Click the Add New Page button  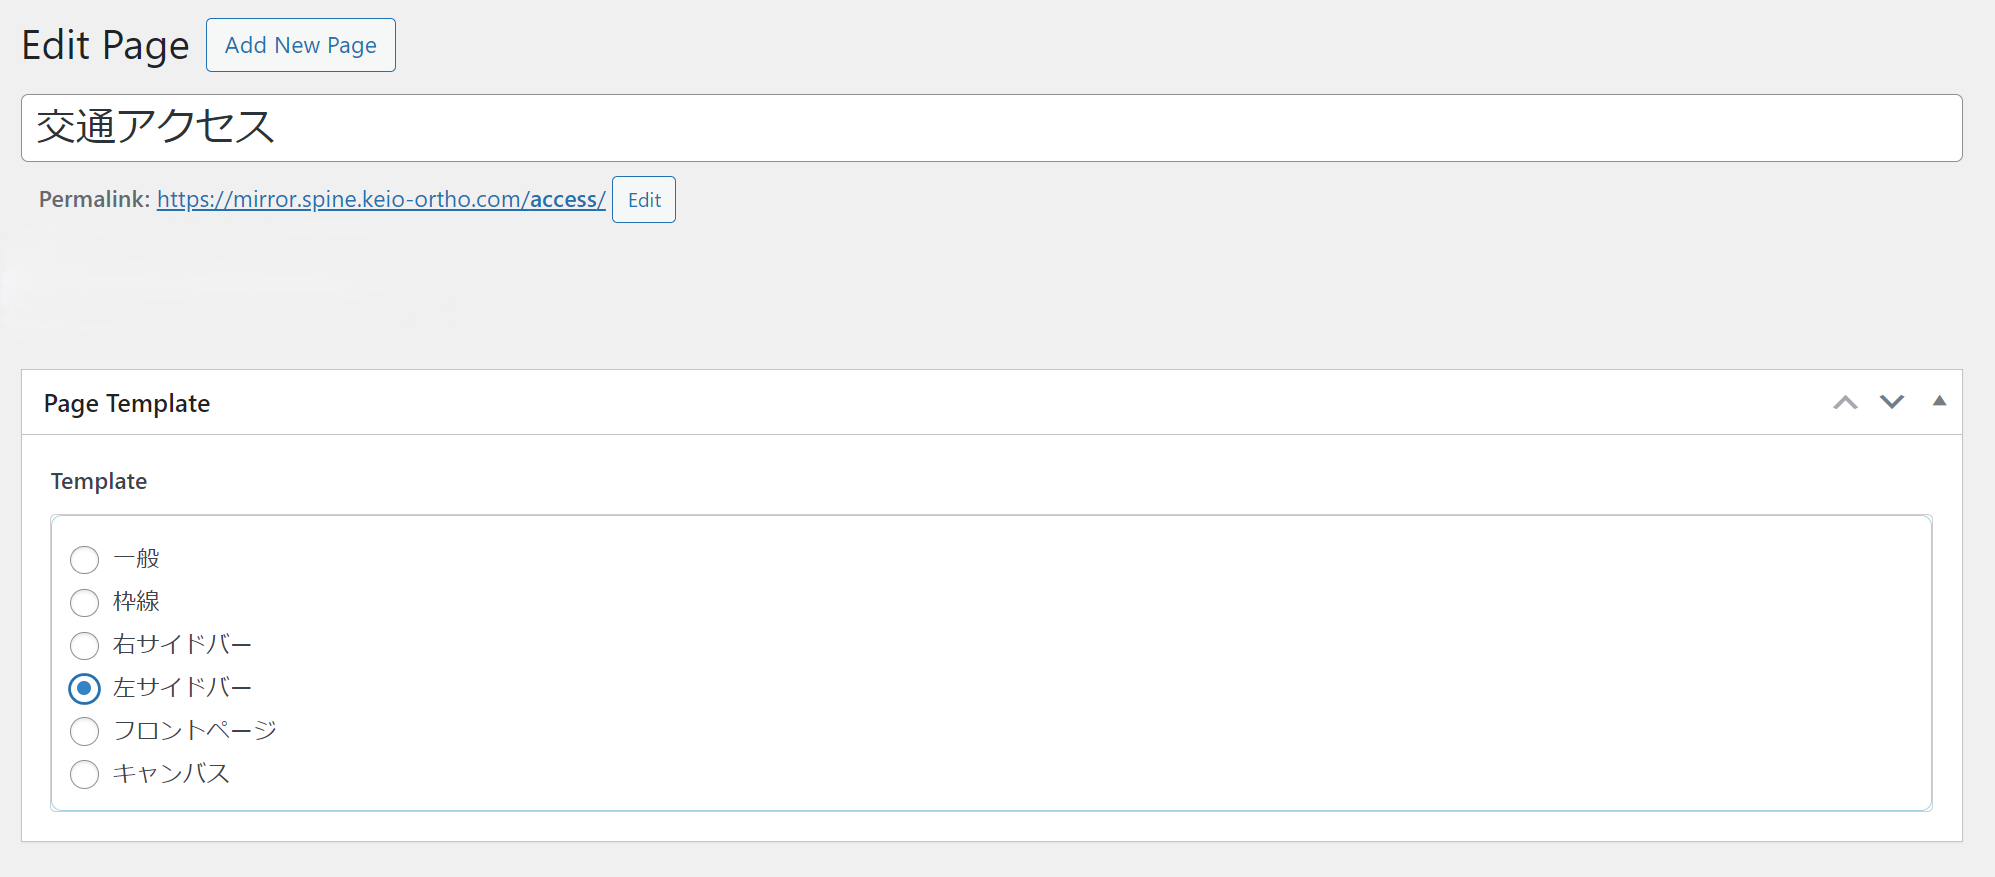click(301, 45)
